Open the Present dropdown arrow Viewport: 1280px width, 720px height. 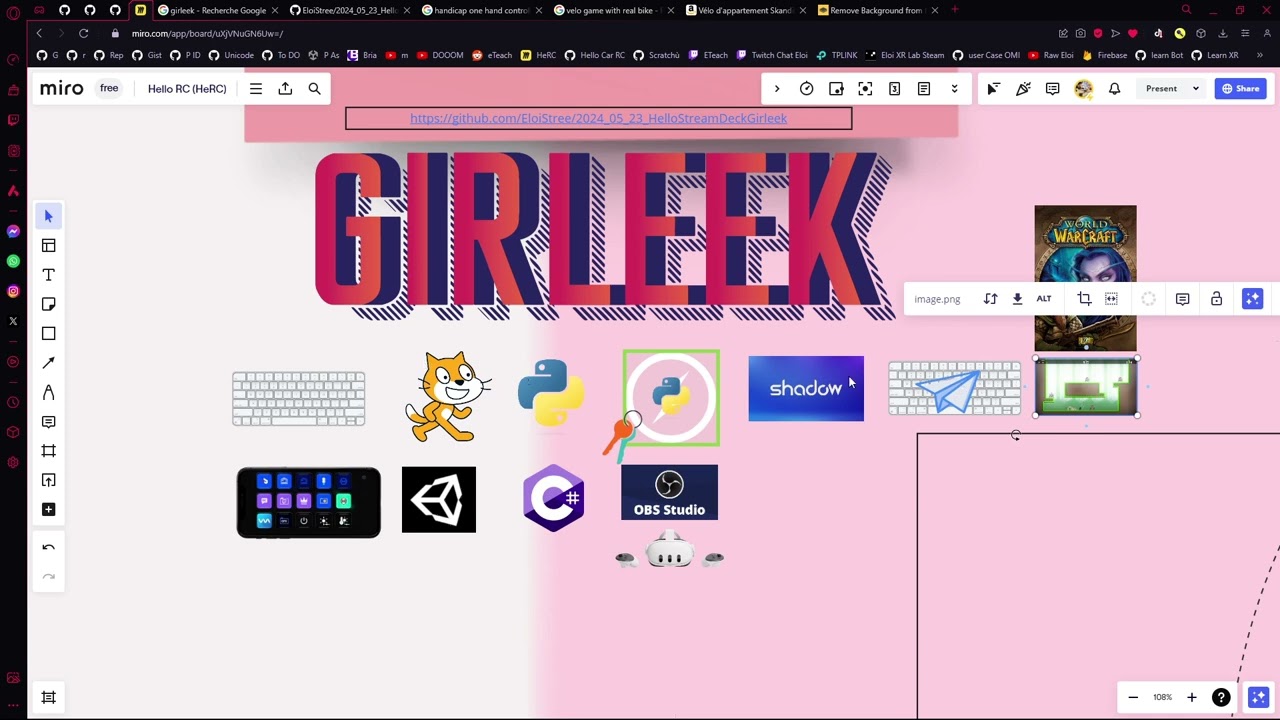click(1195, 89)
